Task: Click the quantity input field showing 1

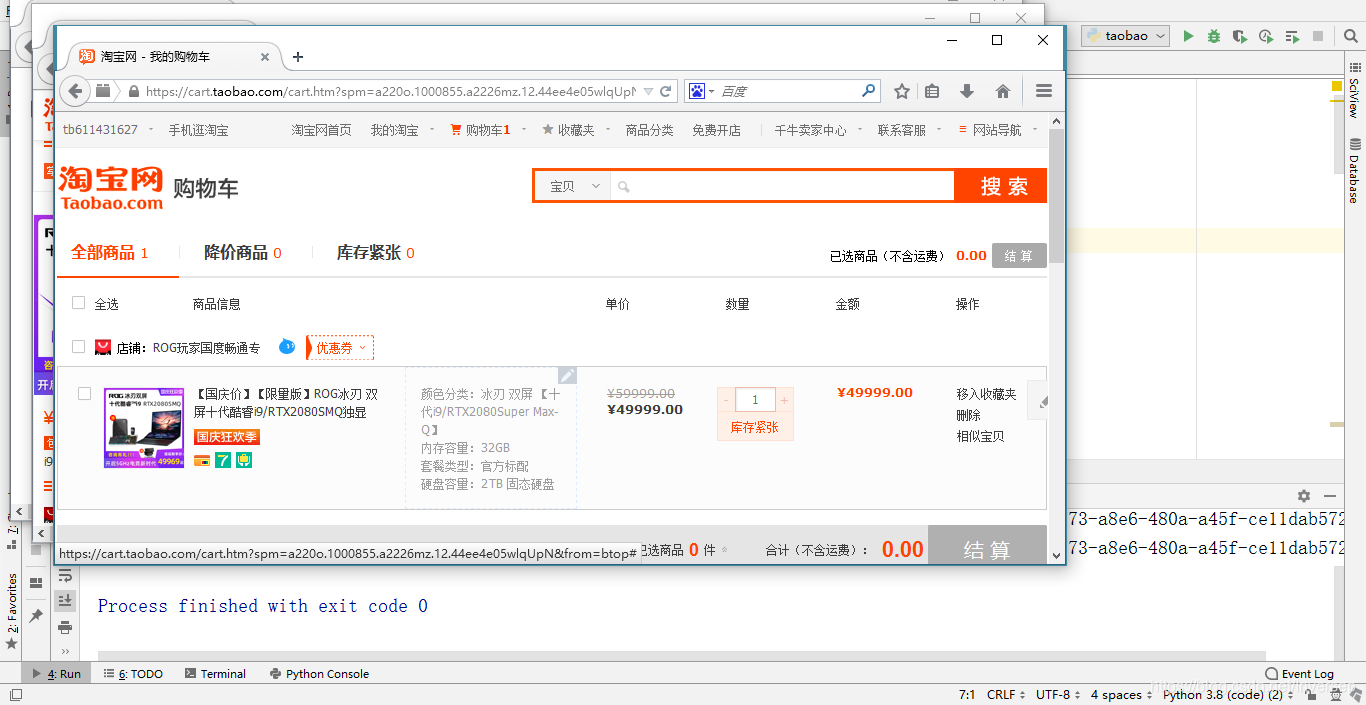Action: point(755,400)
